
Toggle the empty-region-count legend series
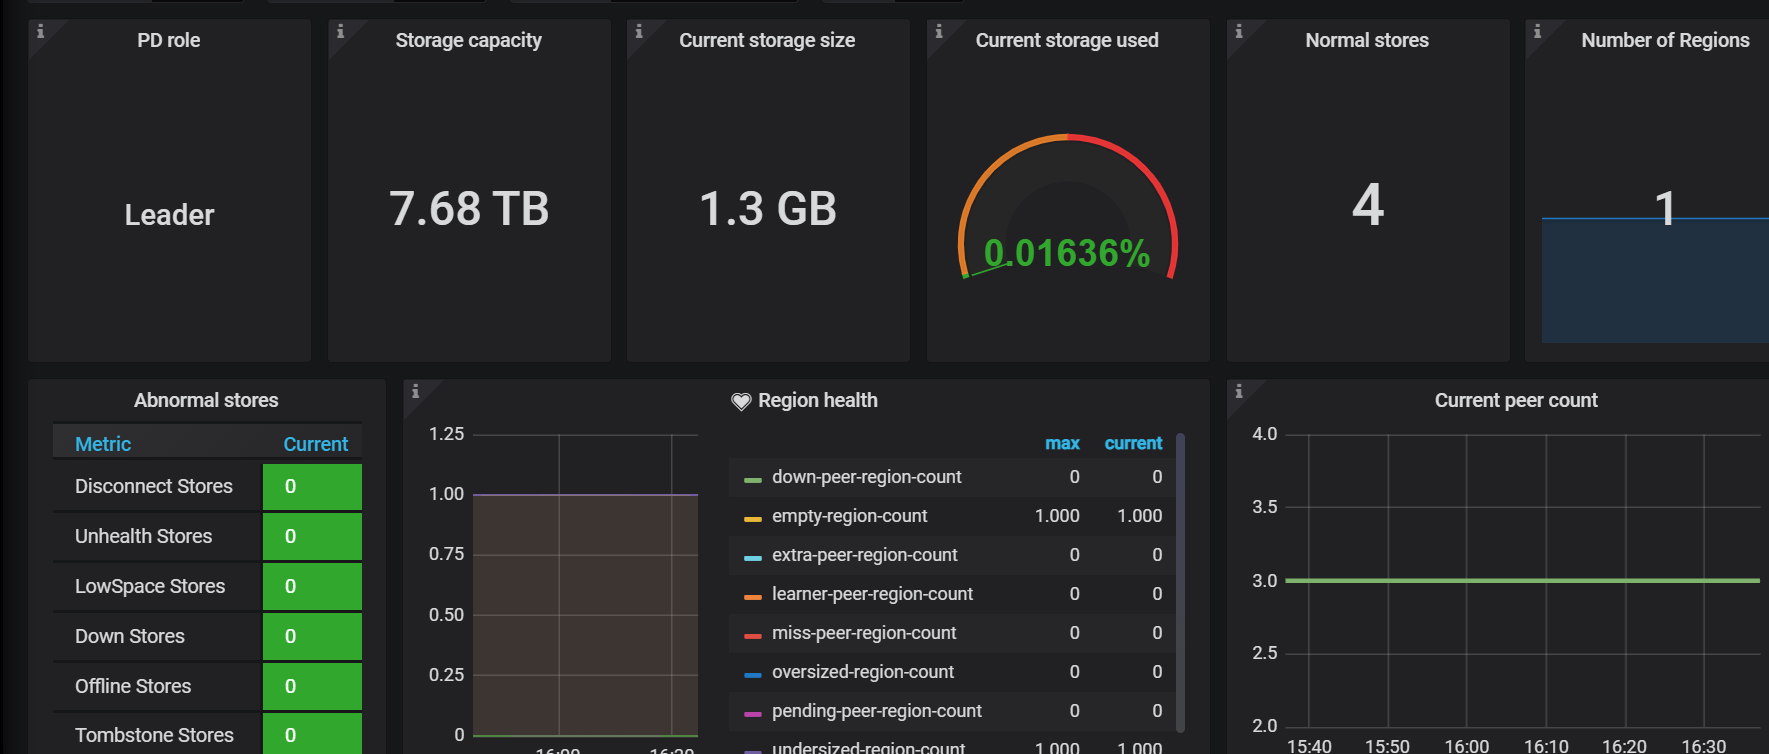pyautogui.click(x=849, y=516)
